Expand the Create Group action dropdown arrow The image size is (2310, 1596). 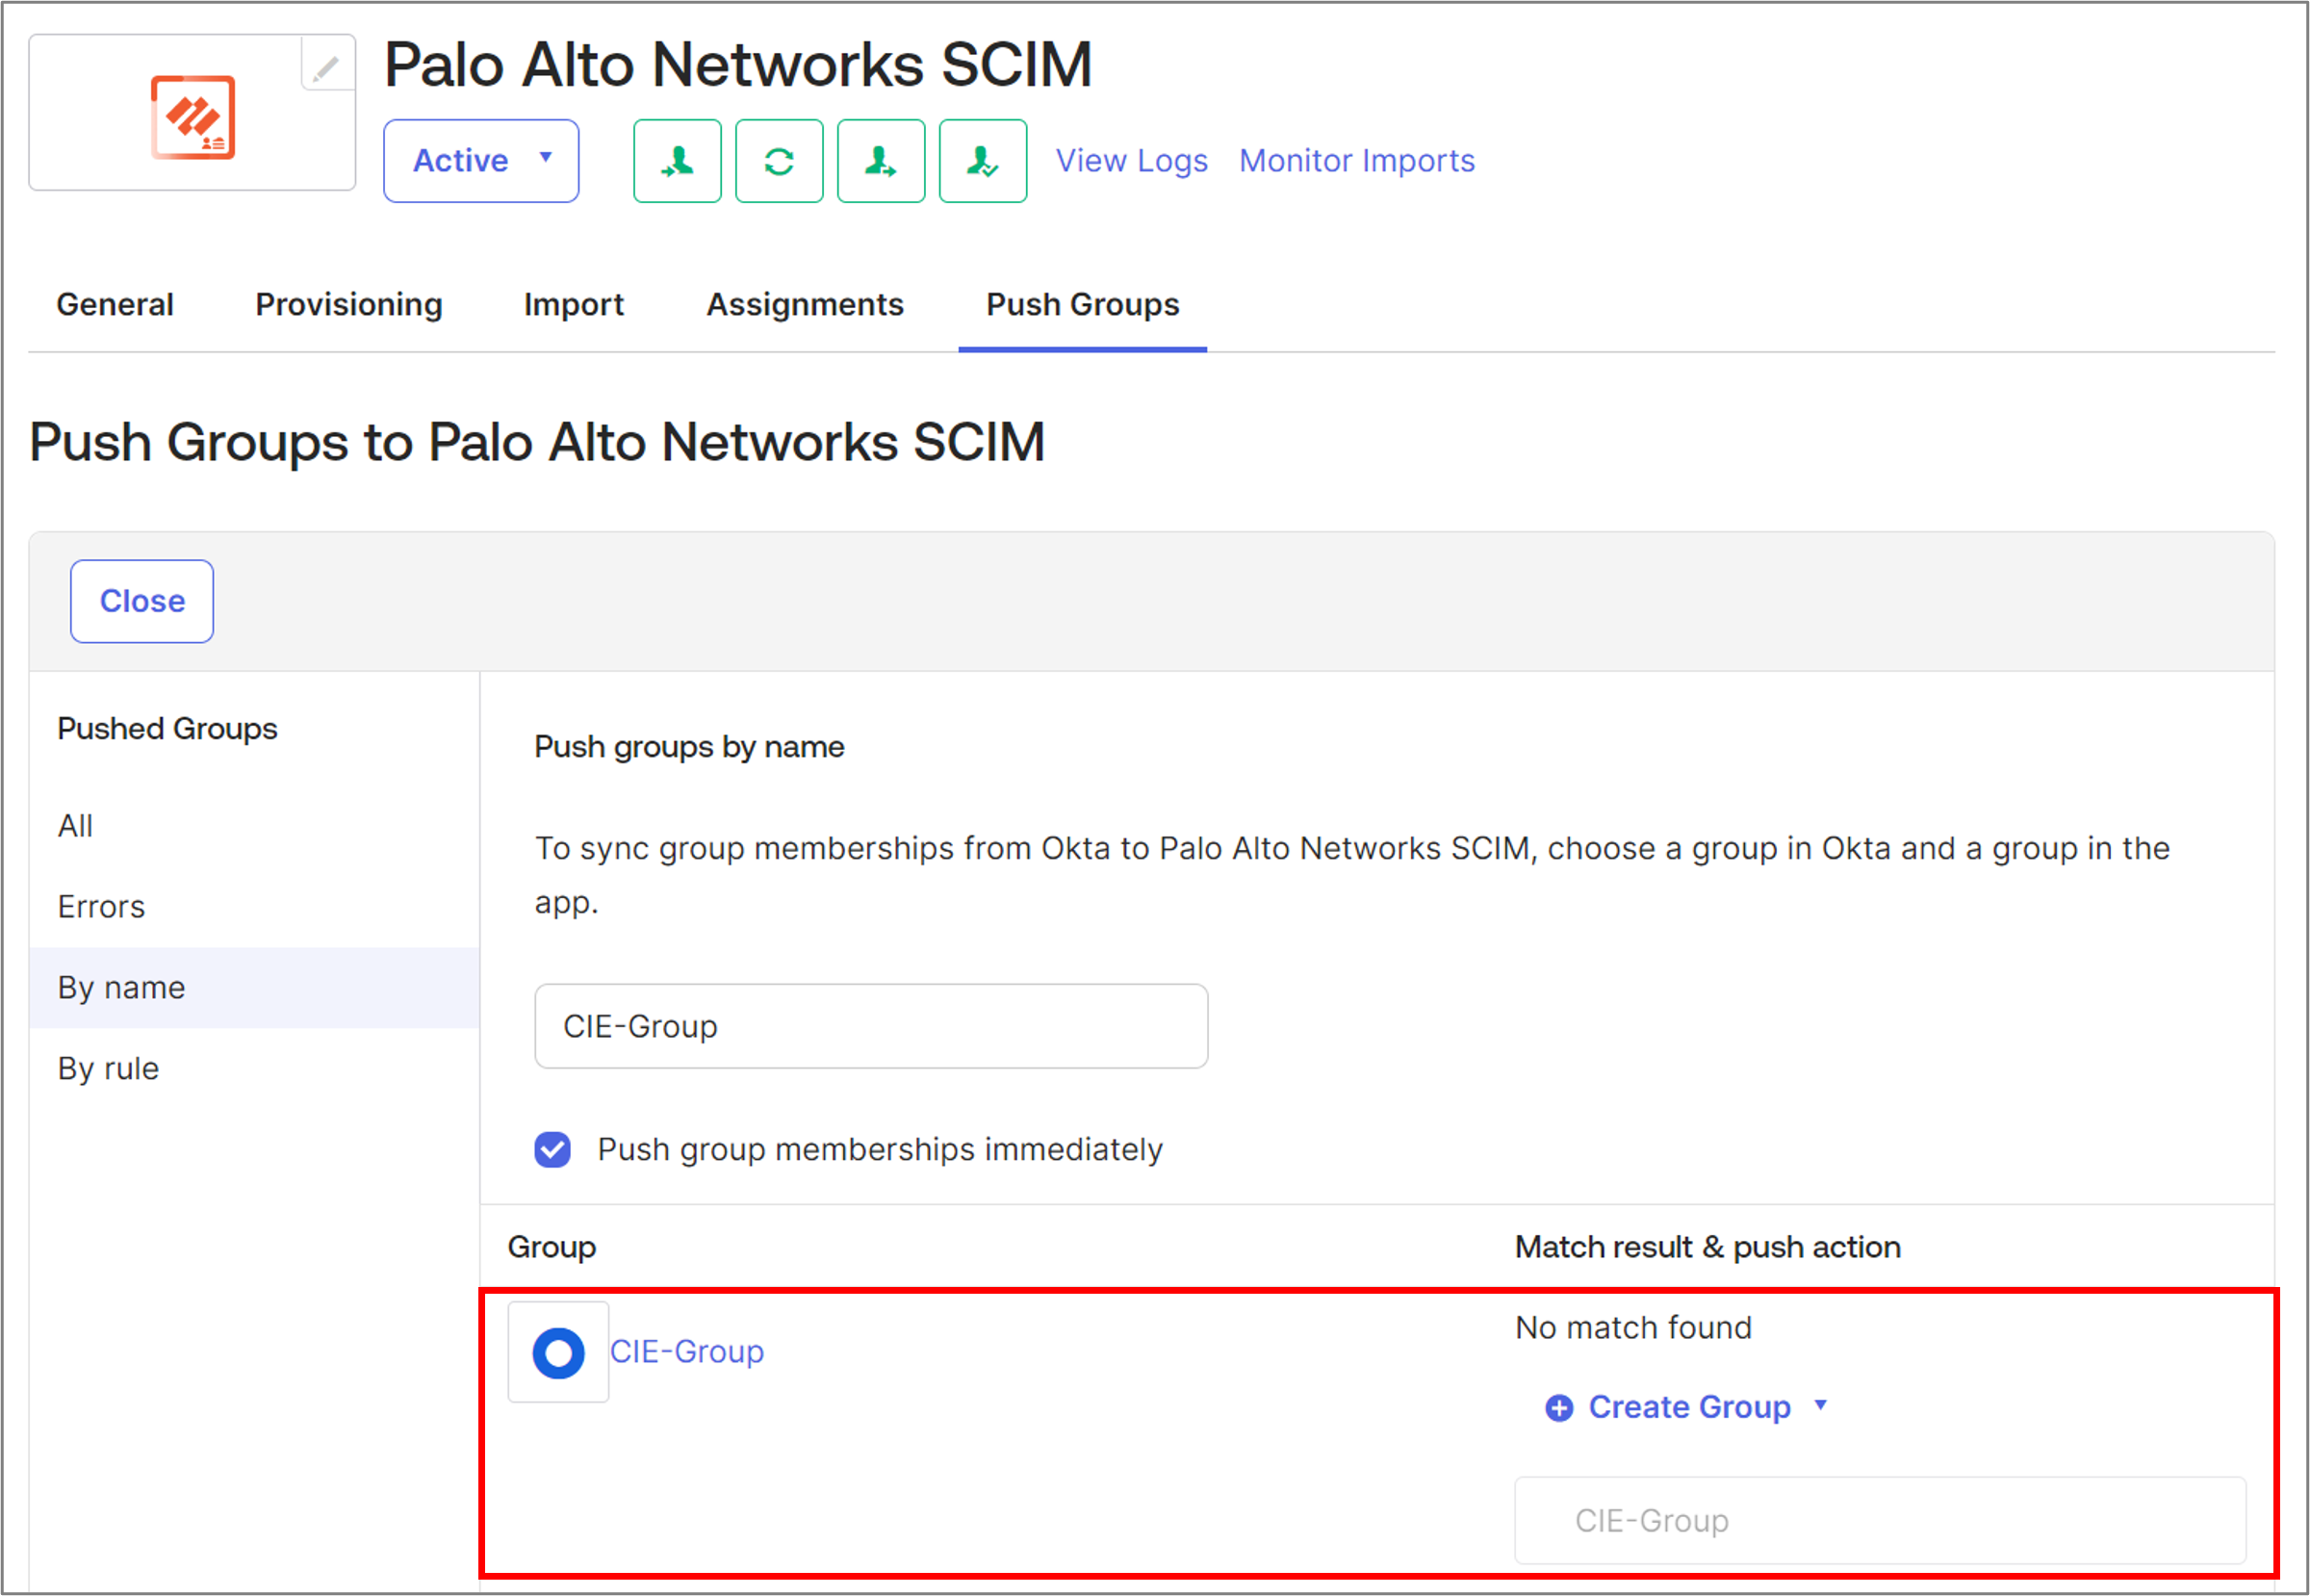(1821, 1405)
